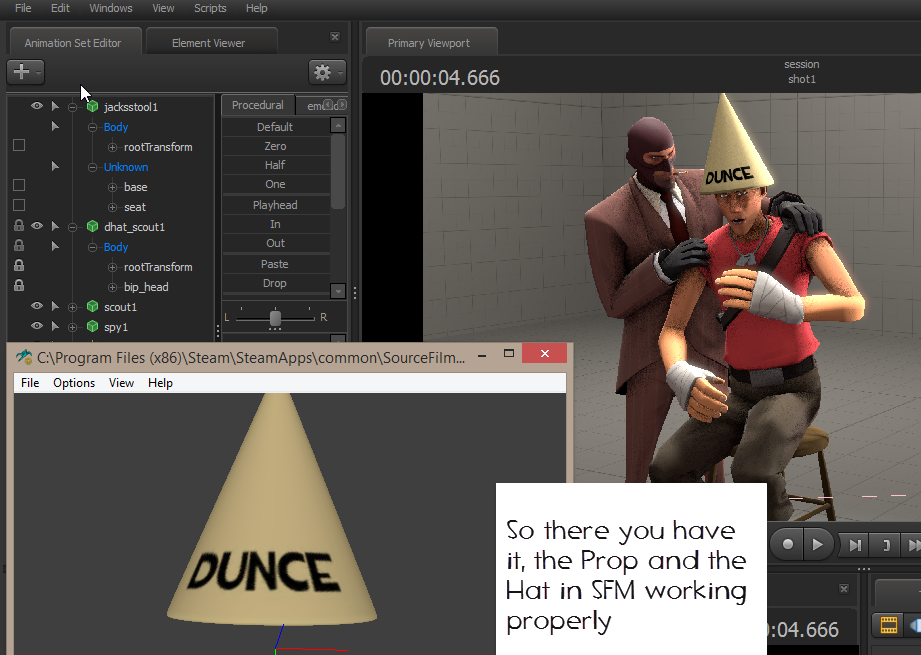
Task: Open the File menu in SFM
Action: (x=23, y=8)
